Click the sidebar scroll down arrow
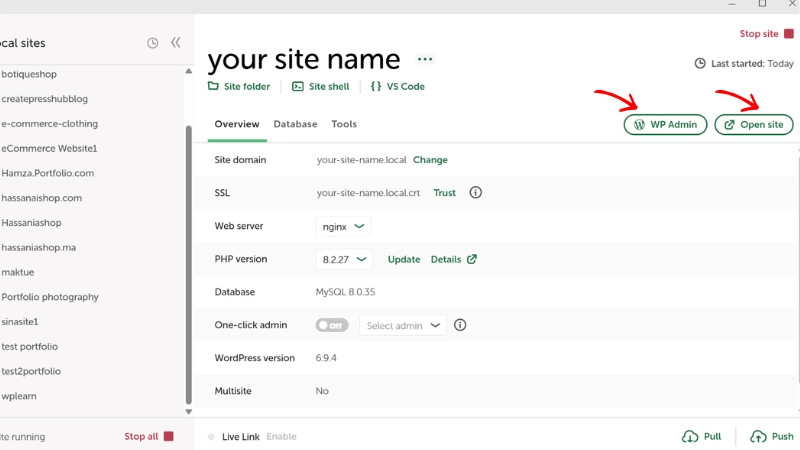This screenshot has height=450, width=800. click(188, 412)
